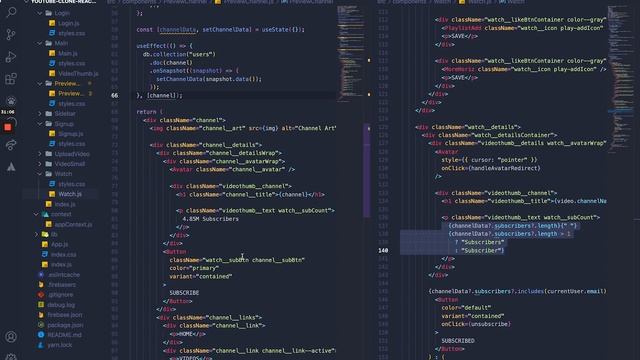Click the debug.log file icon

tap(41, 304)
